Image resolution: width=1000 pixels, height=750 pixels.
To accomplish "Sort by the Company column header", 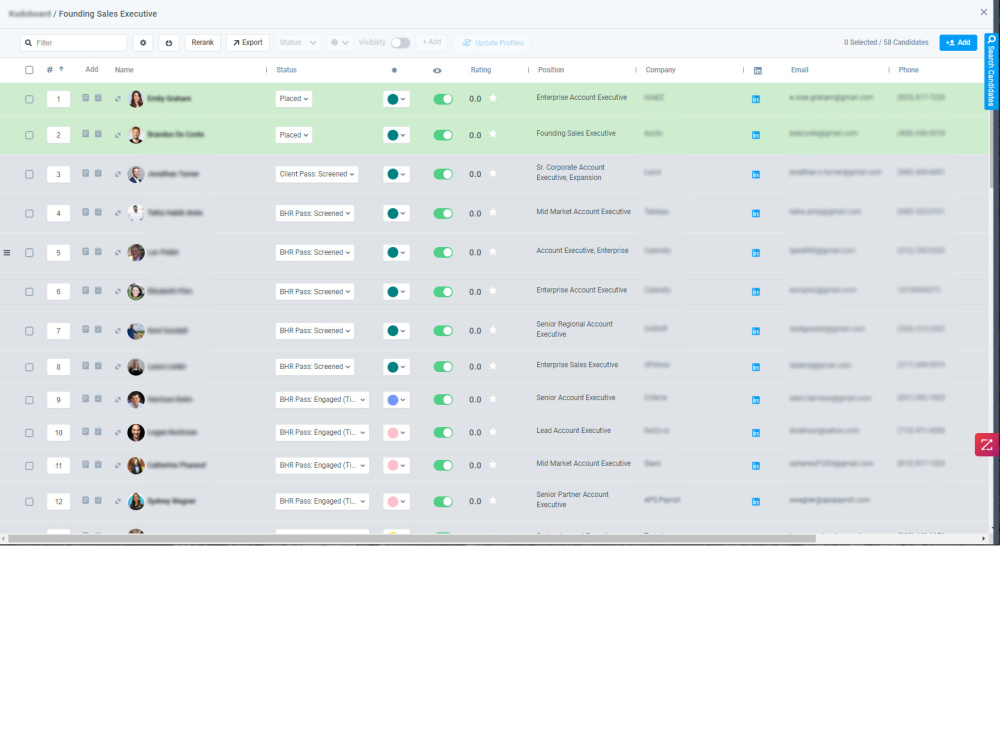I will pos(660,70).
